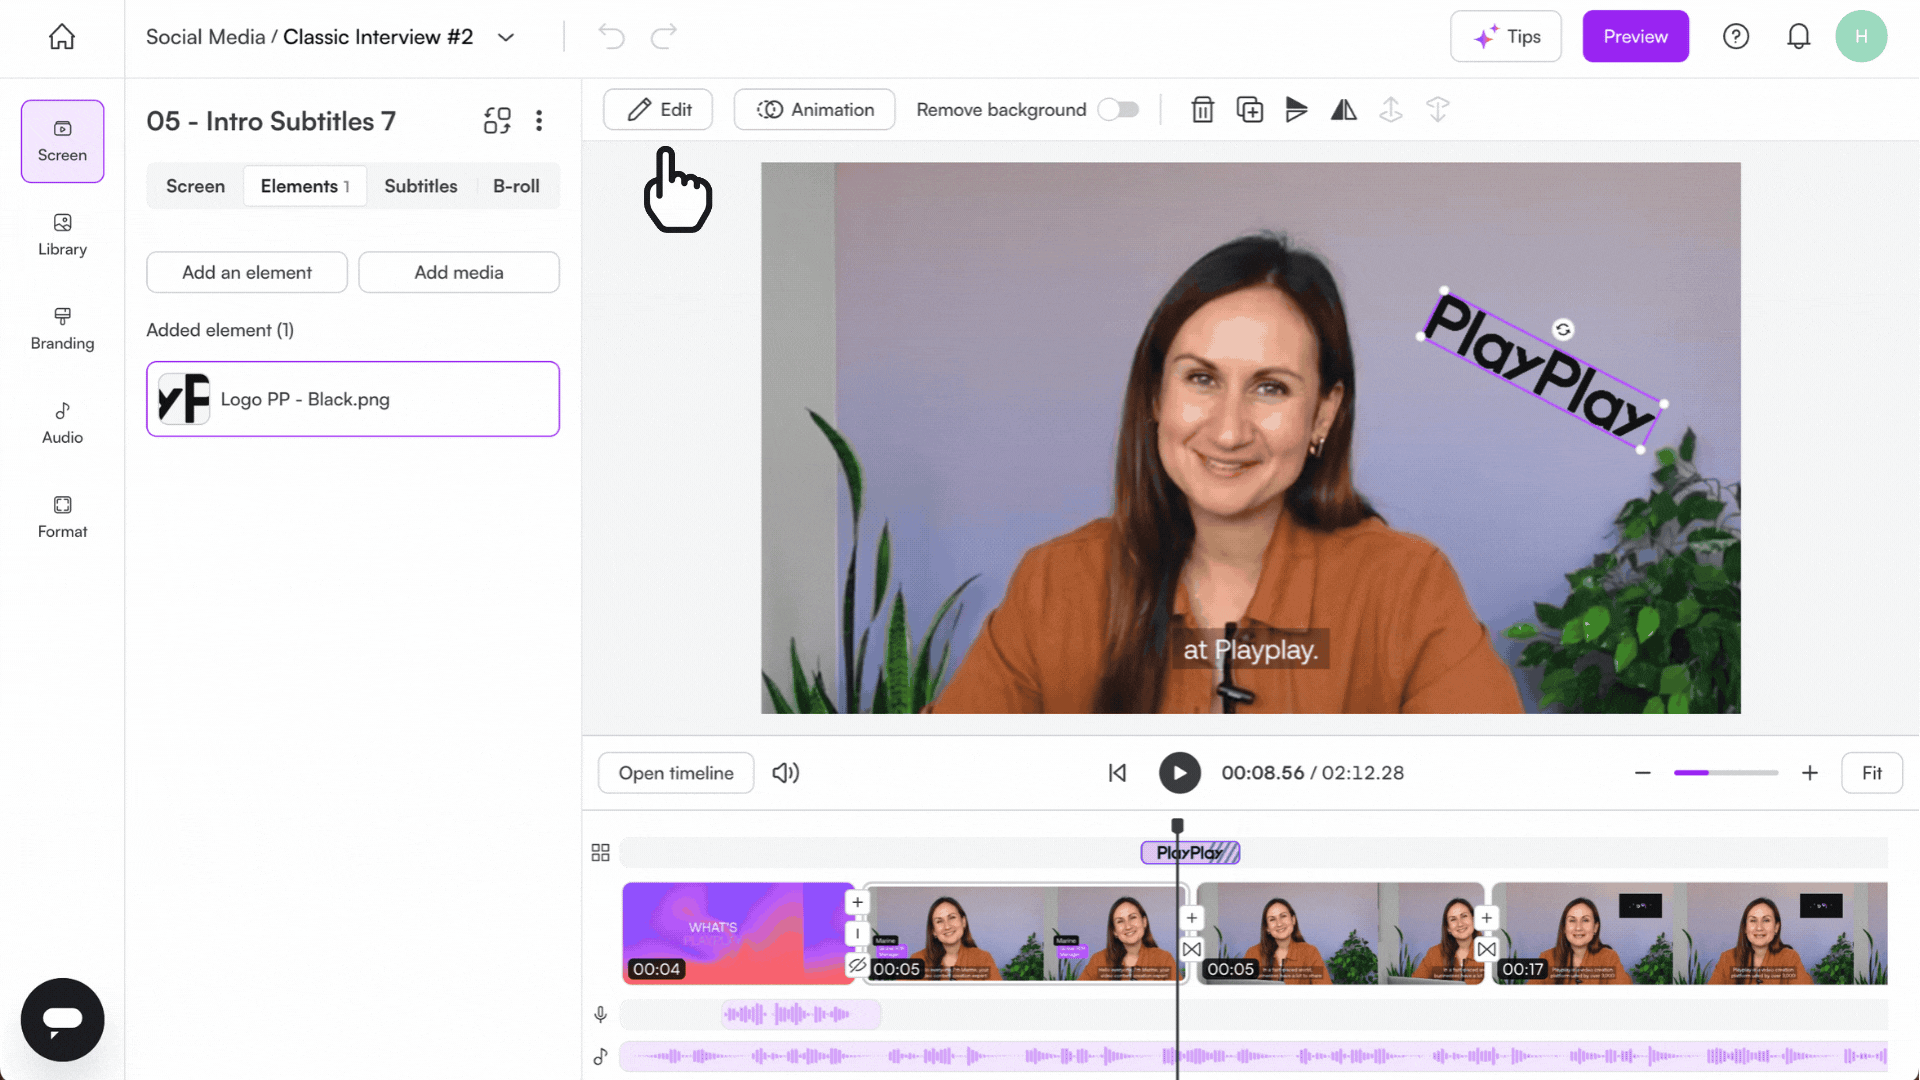
Task: Enable the Remove background toggle
Action: point(1119,110)
